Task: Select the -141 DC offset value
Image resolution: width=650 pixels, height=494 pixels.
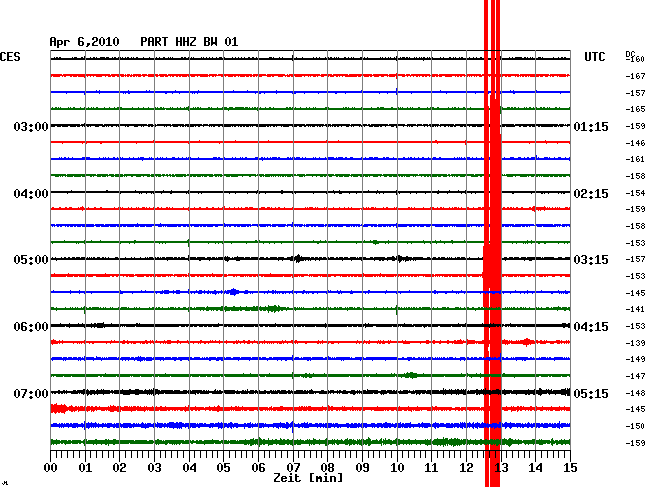Action: 635,310
